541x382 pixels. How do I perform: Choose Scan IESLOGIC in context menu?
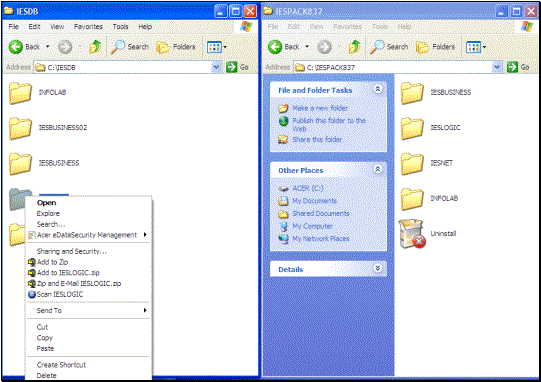coord(88,294)
